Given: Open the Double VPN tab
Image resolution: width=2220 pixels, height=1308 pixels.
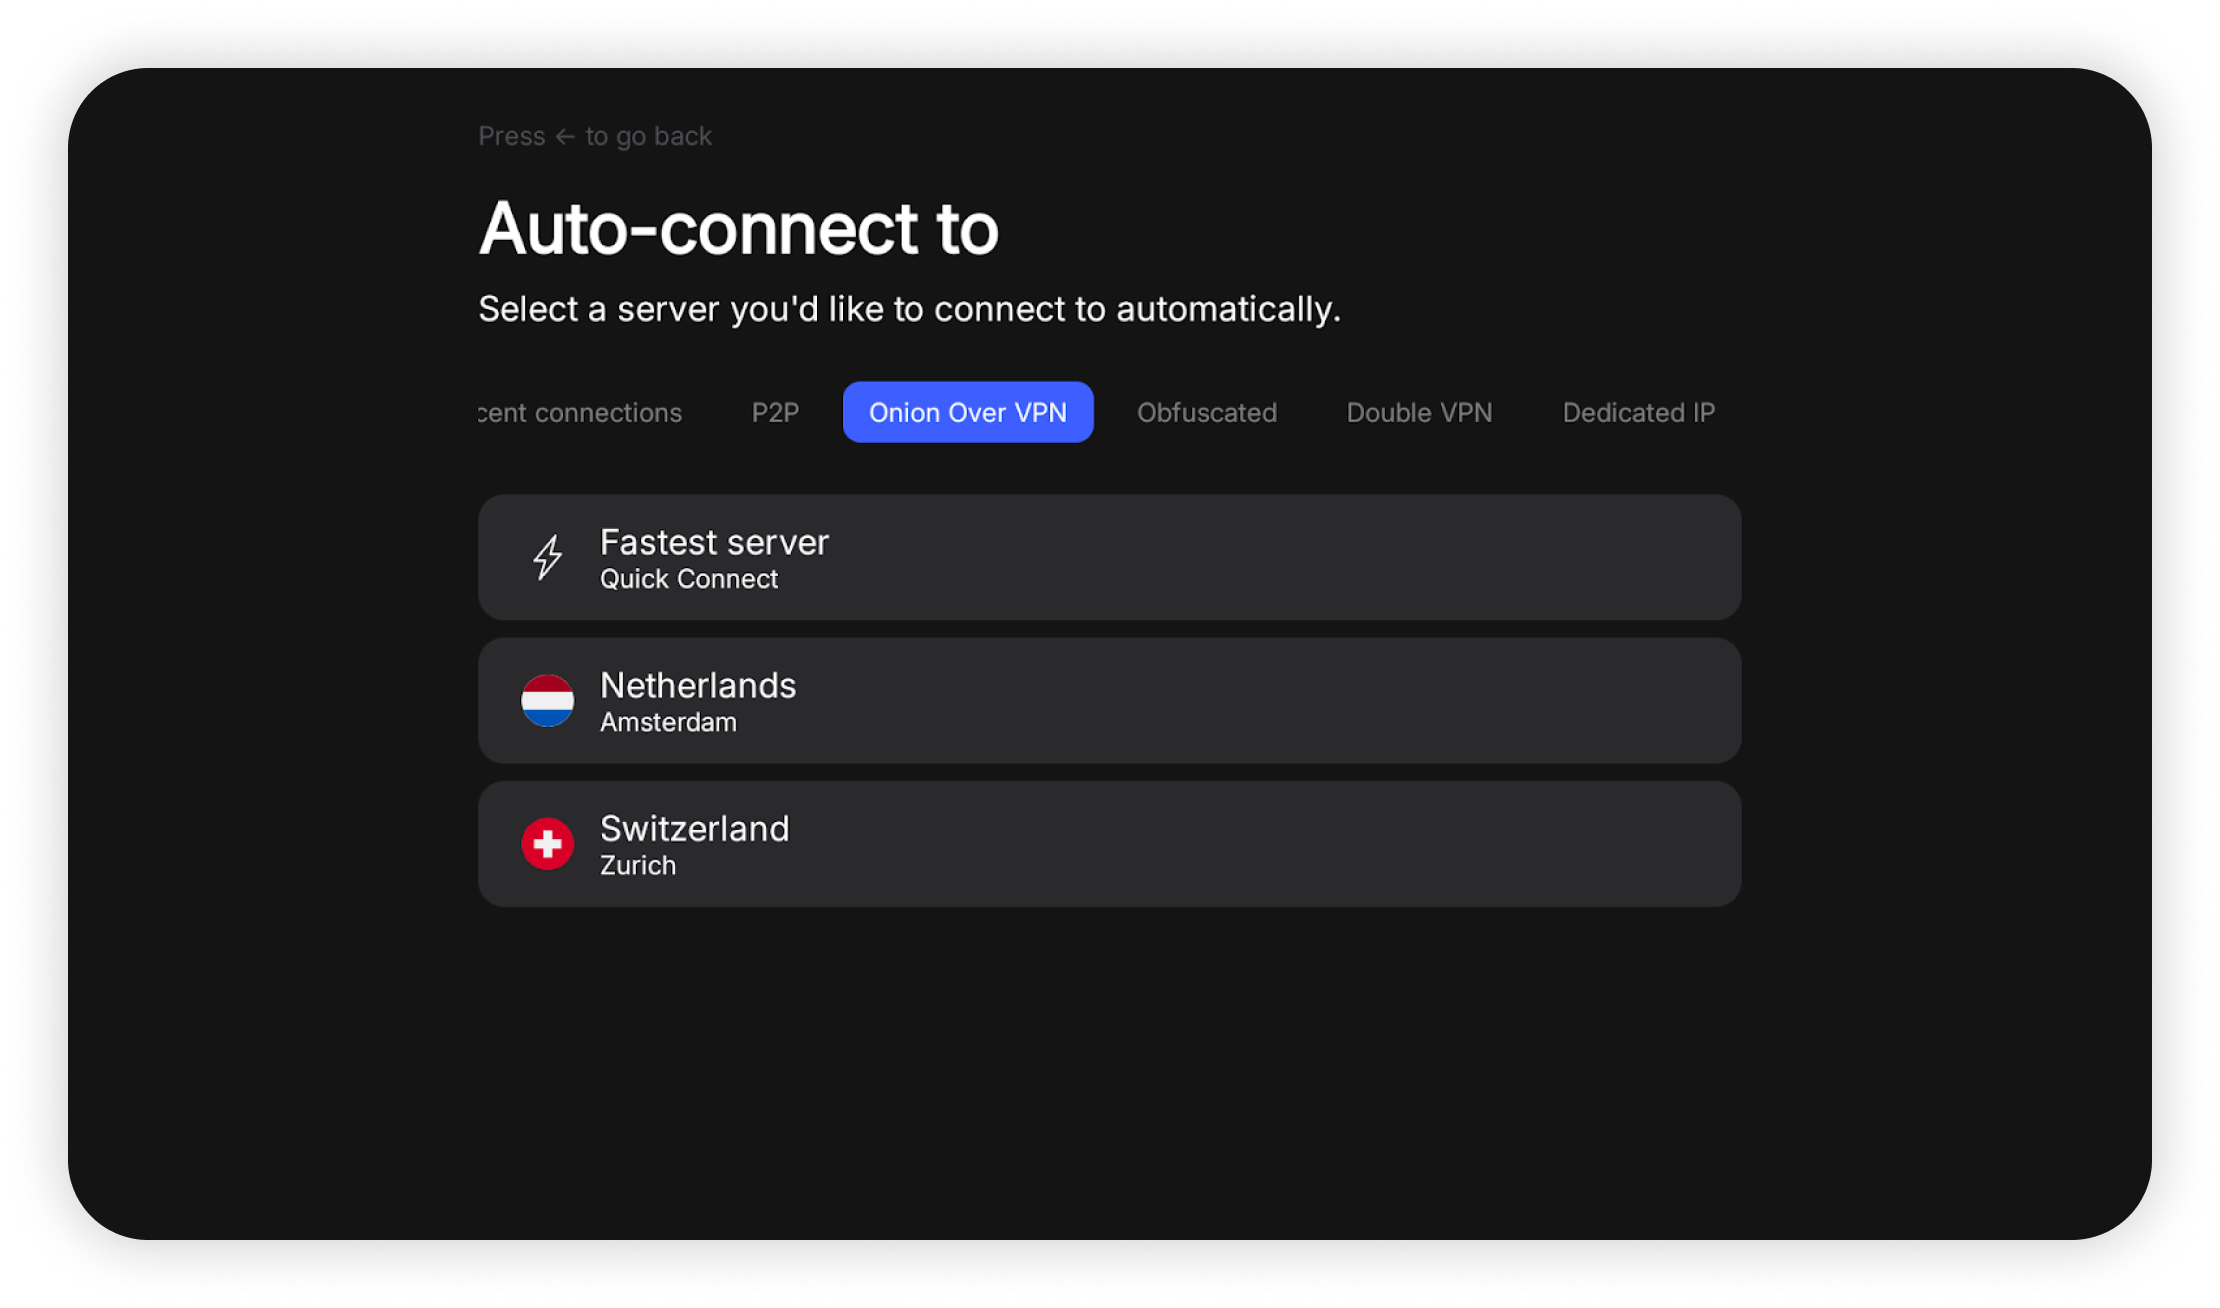Looking at the screenshot, I should click(1418, 412).
